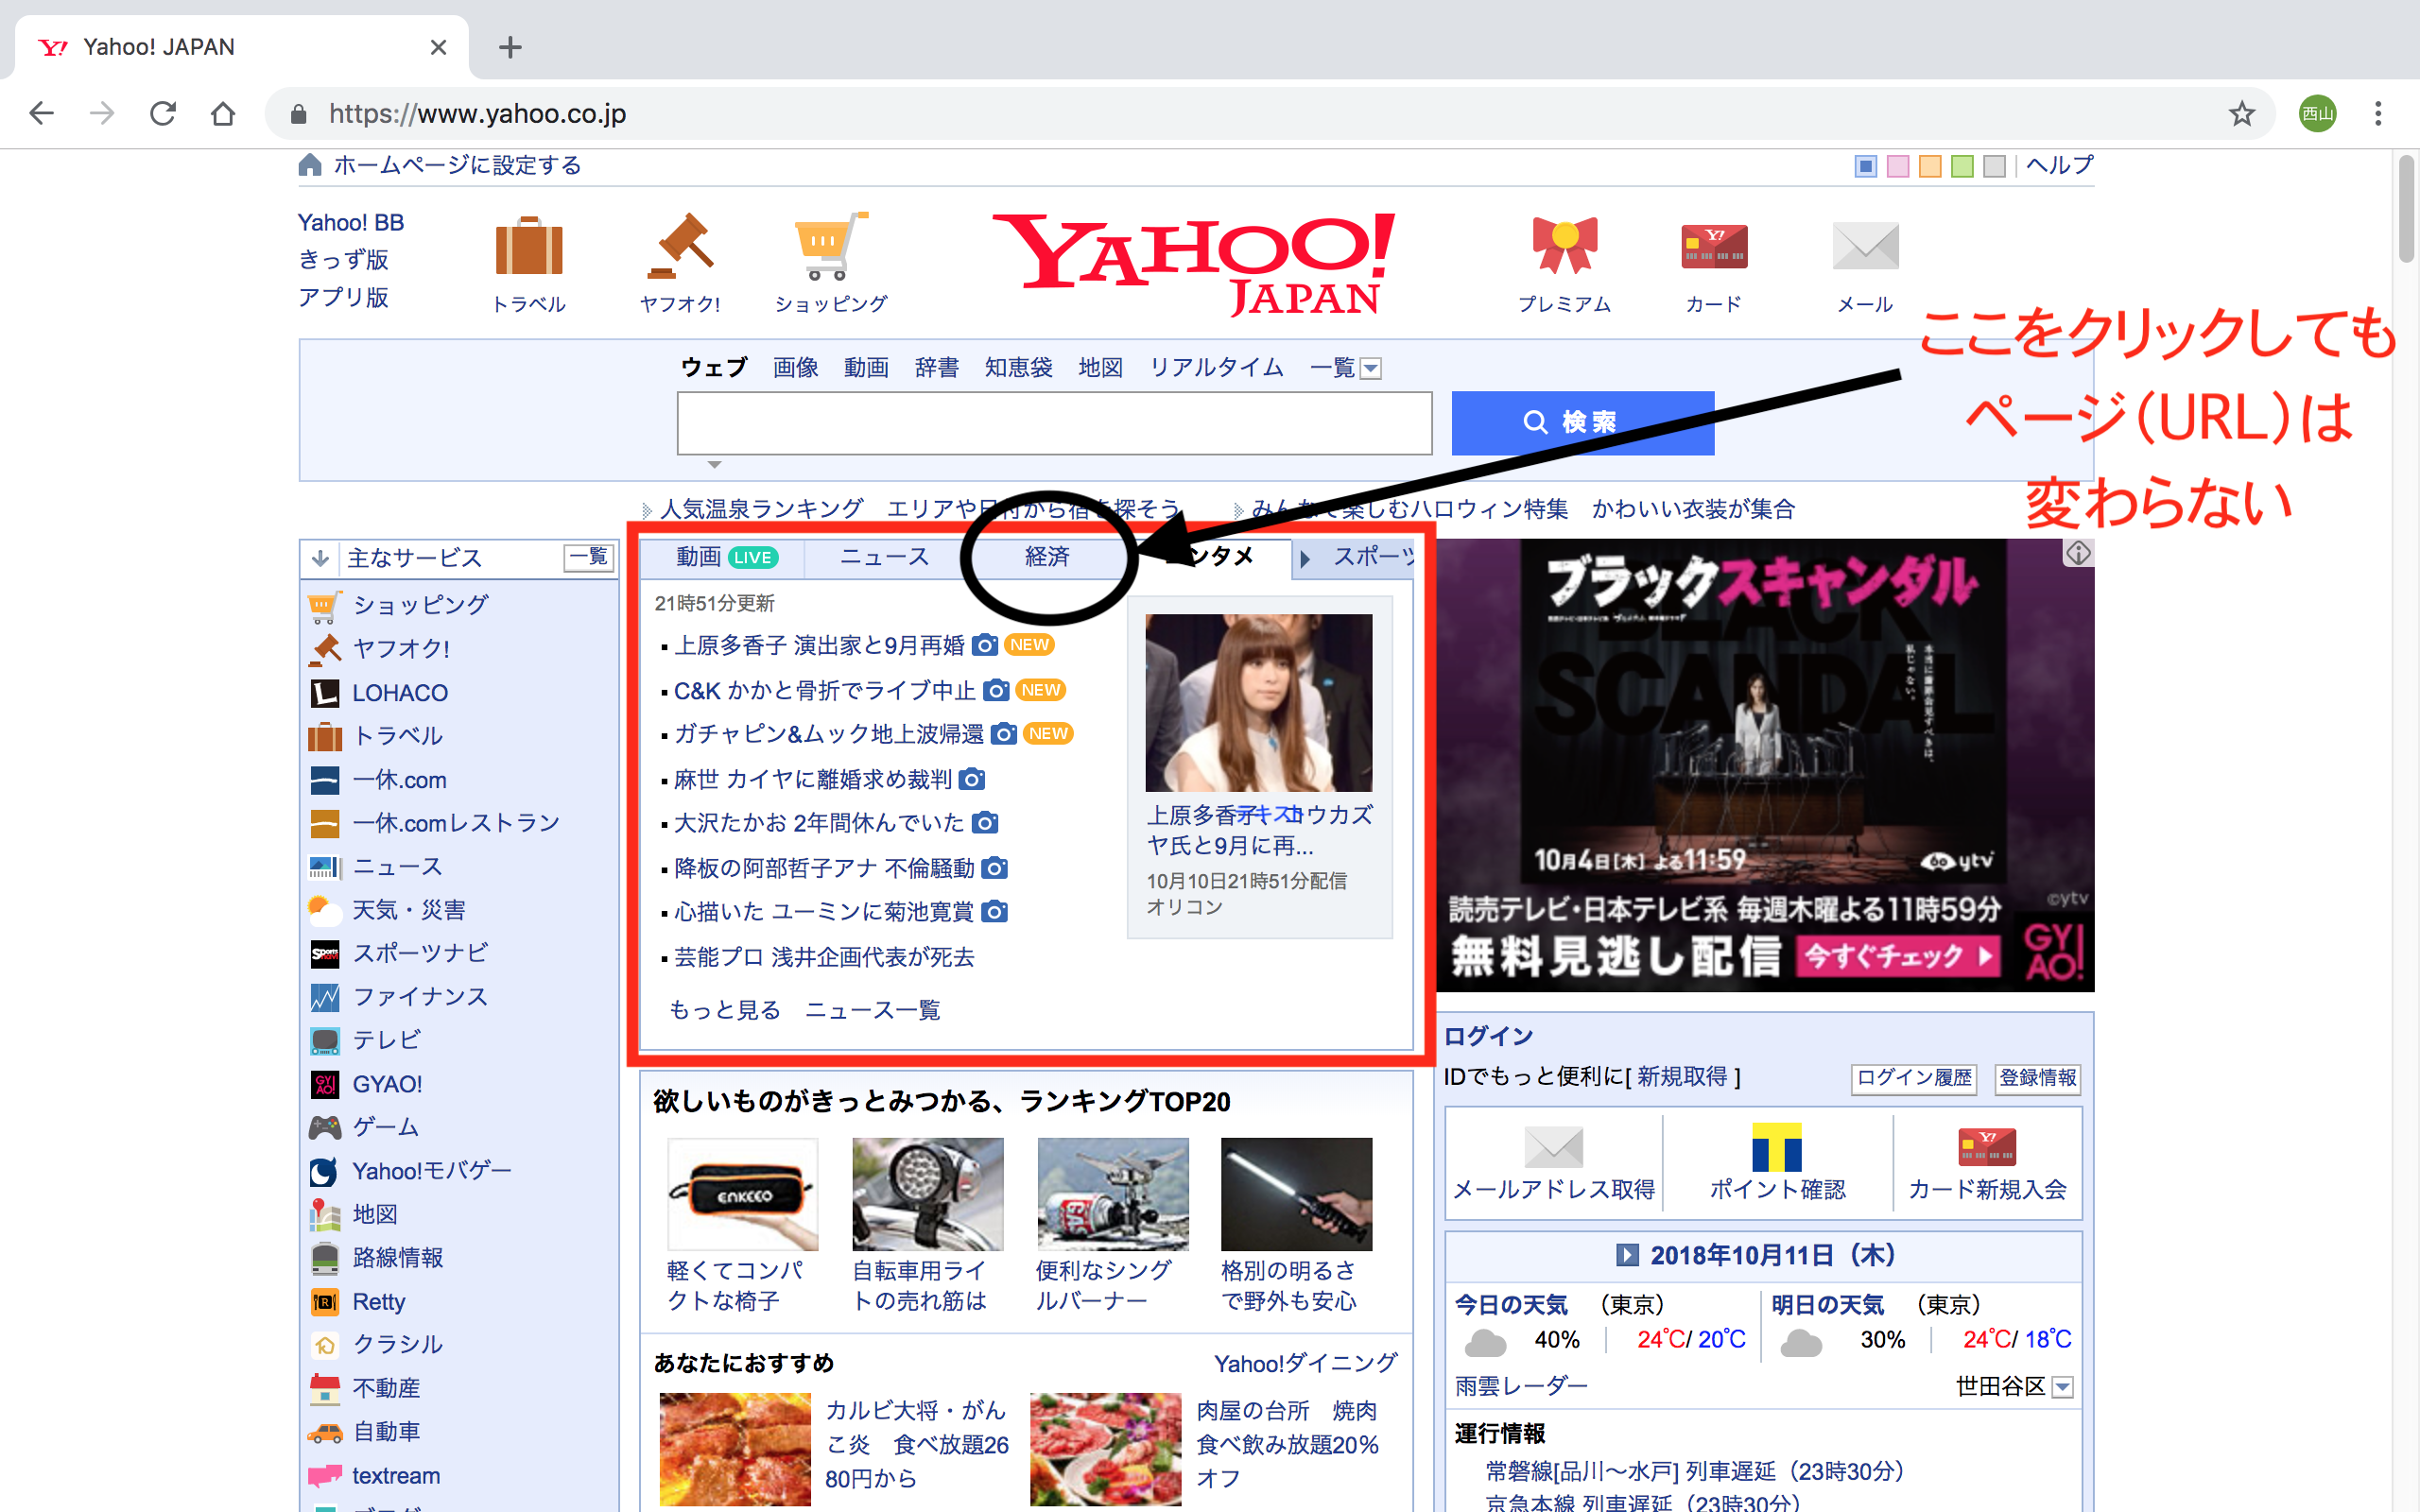Open 上原多香子 演出家と9月再婚 headline
Viewport: 2420px width, 1512px height.
pos(819,645)
